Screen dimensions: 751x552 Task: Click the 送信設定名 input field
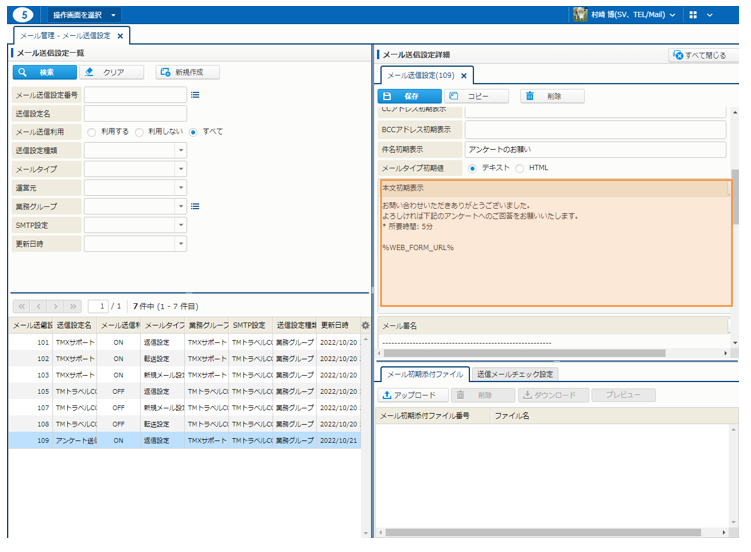click(135, 113)
